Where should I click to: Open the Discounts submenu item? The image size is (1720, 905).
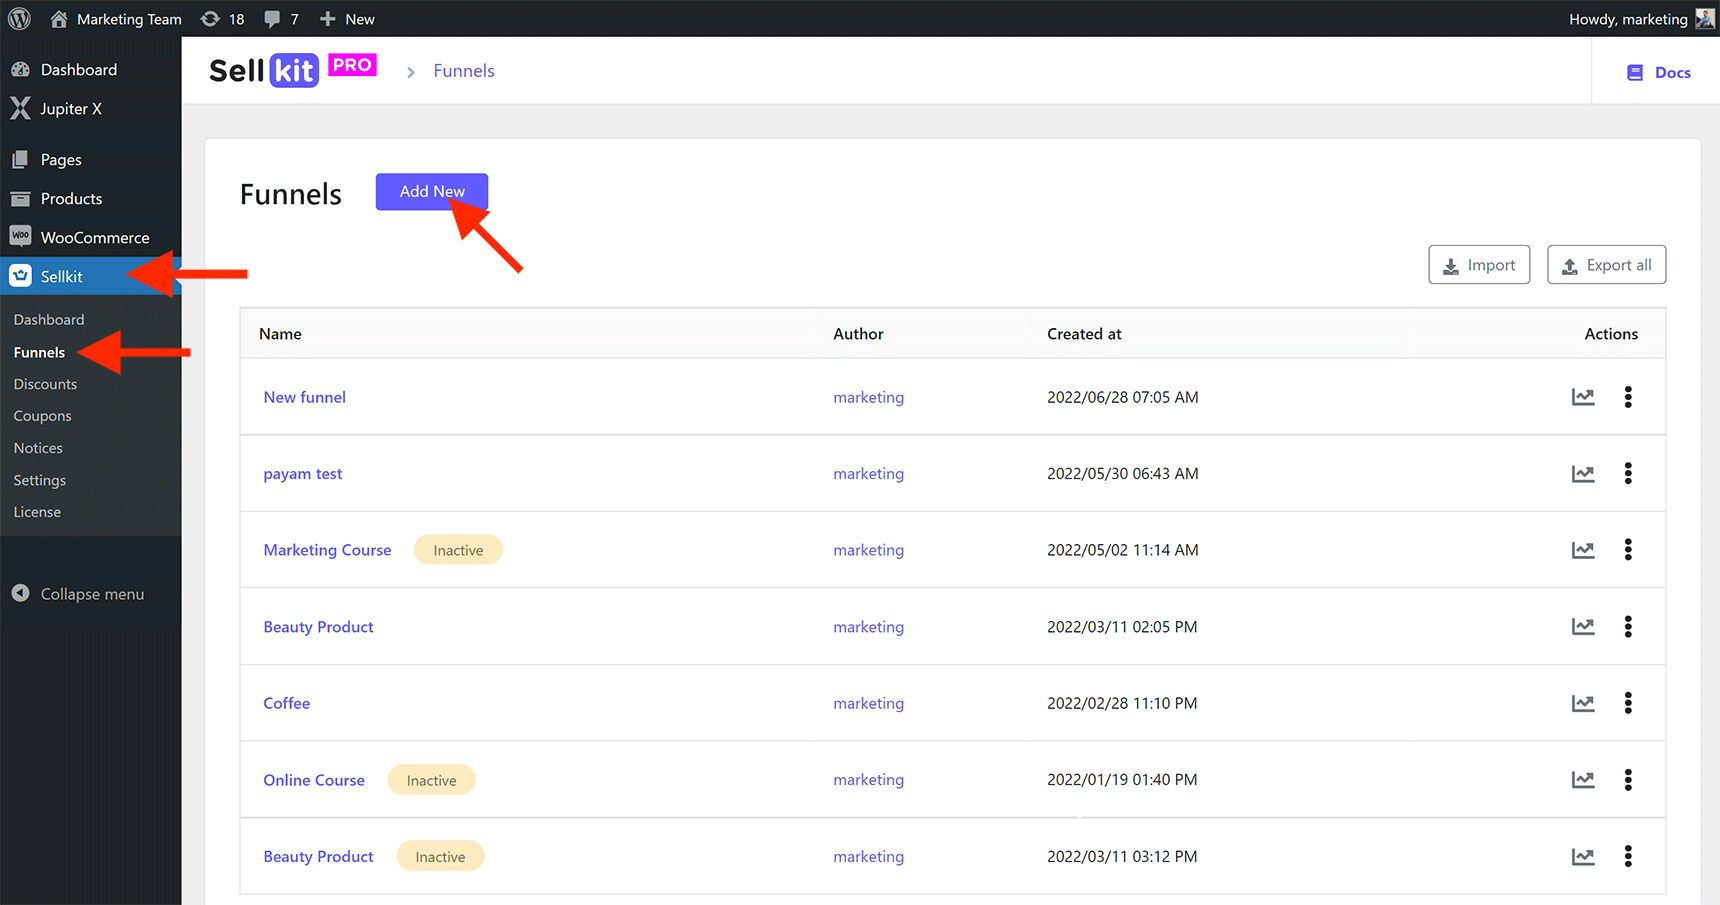pos(45,384)
